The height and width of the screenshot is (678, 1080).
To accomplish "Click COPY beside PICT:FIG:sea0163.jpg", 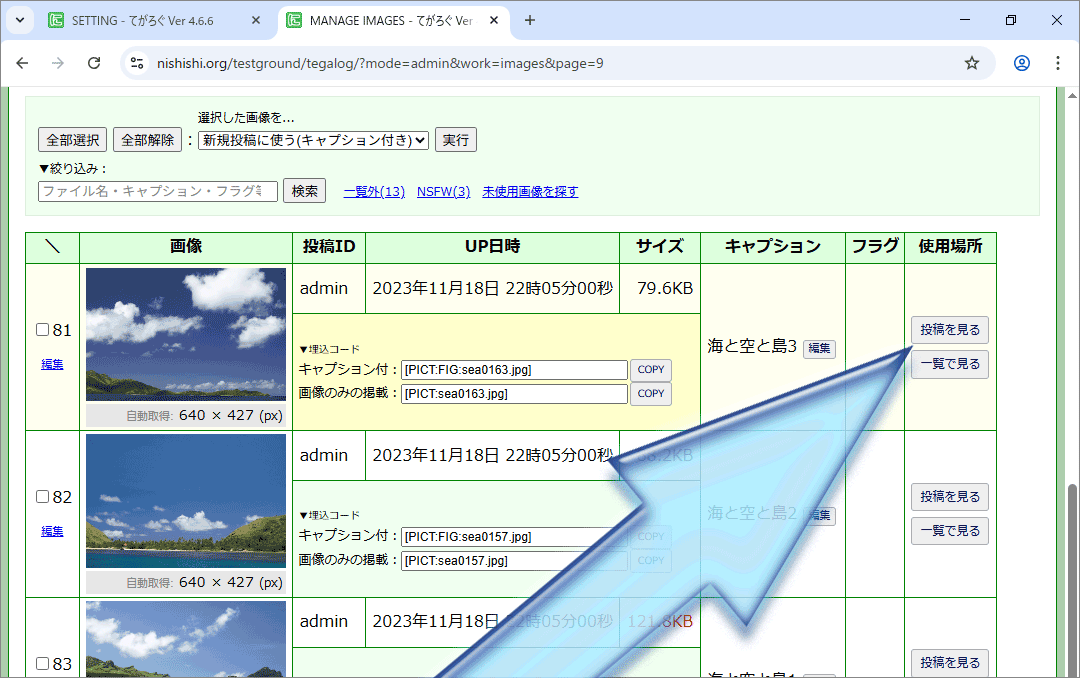I will click(650, 370).
